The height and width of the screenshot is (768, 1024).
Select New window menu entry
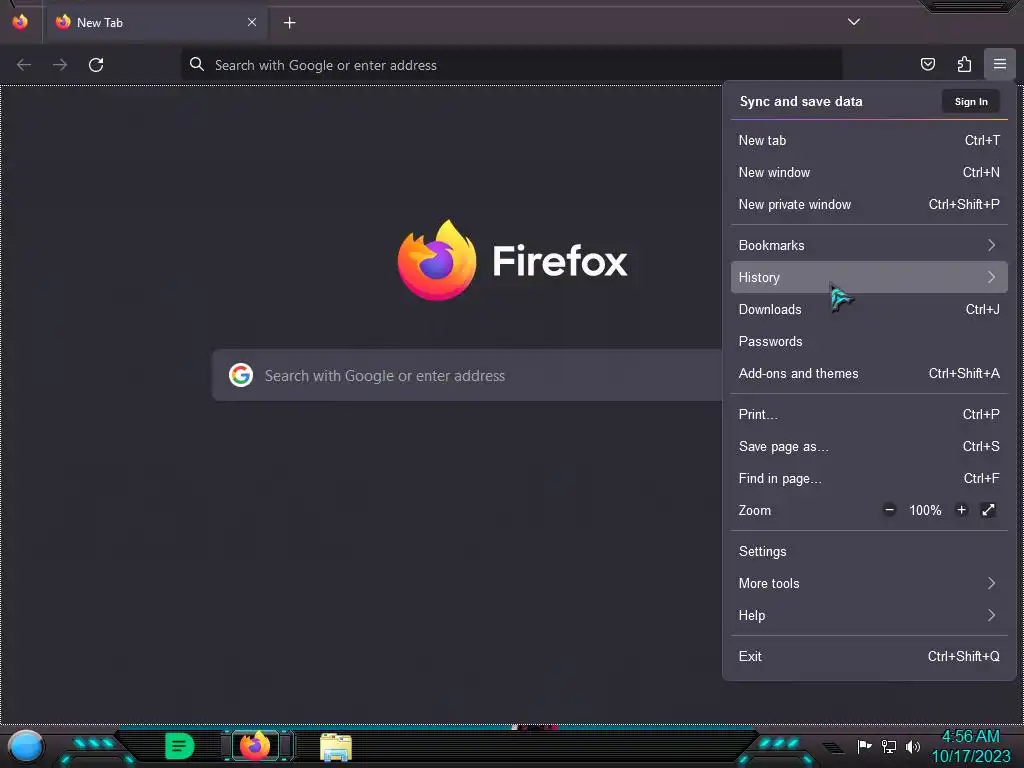(869, 172)
